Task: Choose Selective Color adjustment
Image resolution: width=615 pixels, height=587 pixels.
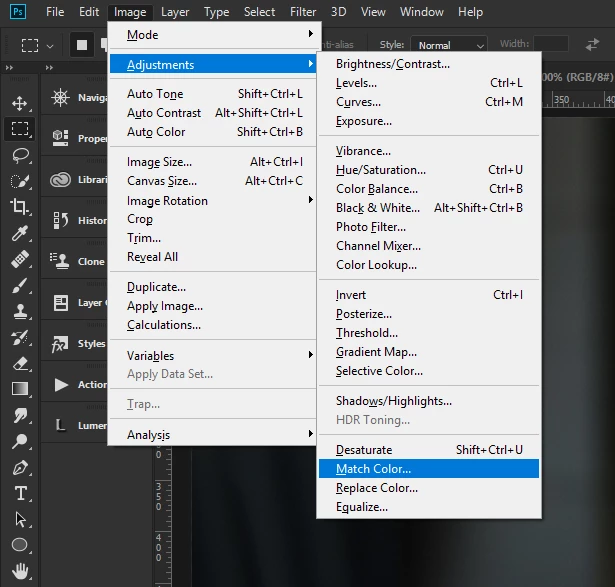Action: coord(429,371)
